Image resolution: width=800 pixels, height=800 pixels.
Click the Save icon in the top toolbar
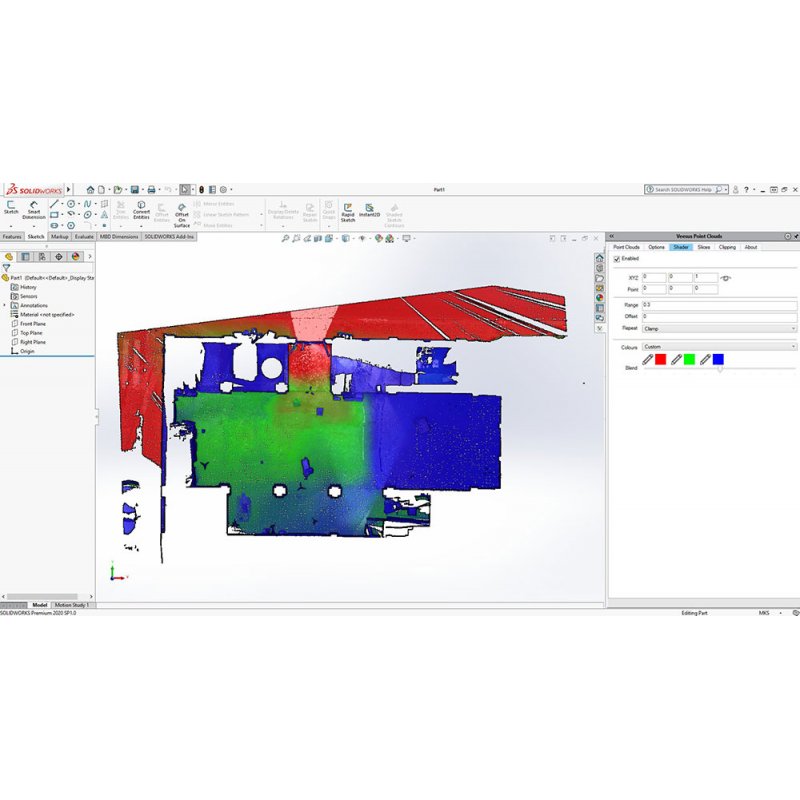tap(134, 189)
